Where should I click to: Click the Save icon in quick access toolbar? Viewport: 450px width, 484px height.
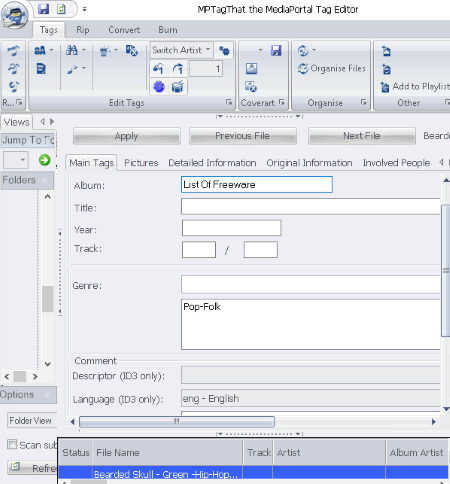[x=44, y=9]
